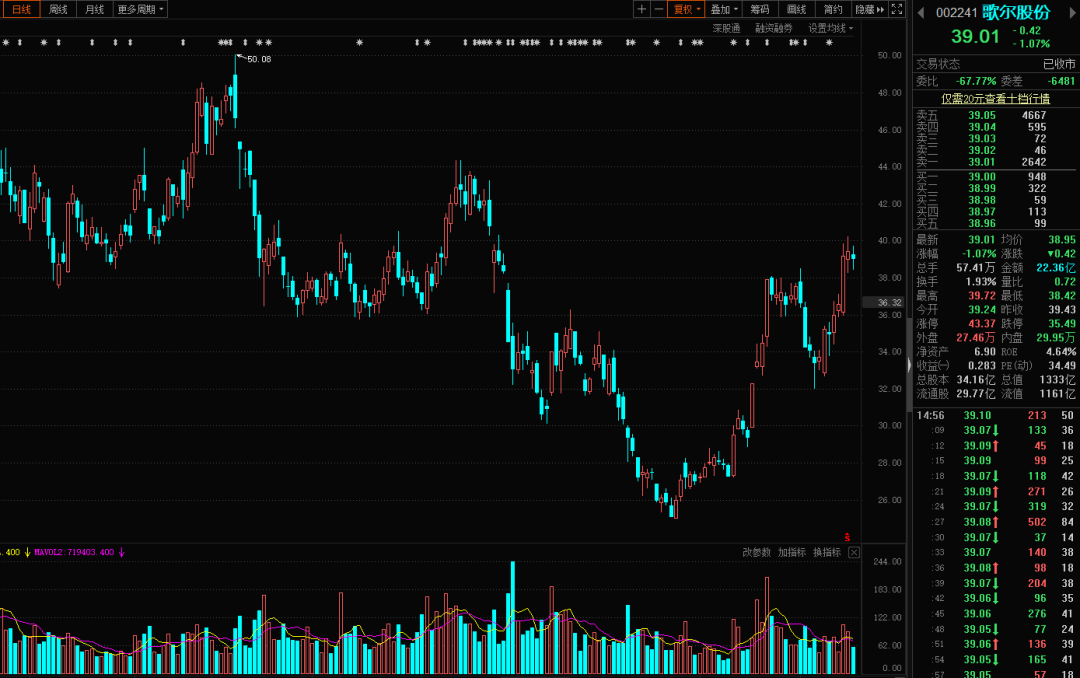
Task: Open 仅需20元查看十档行情 promotion link
Action: click(995, 99)
